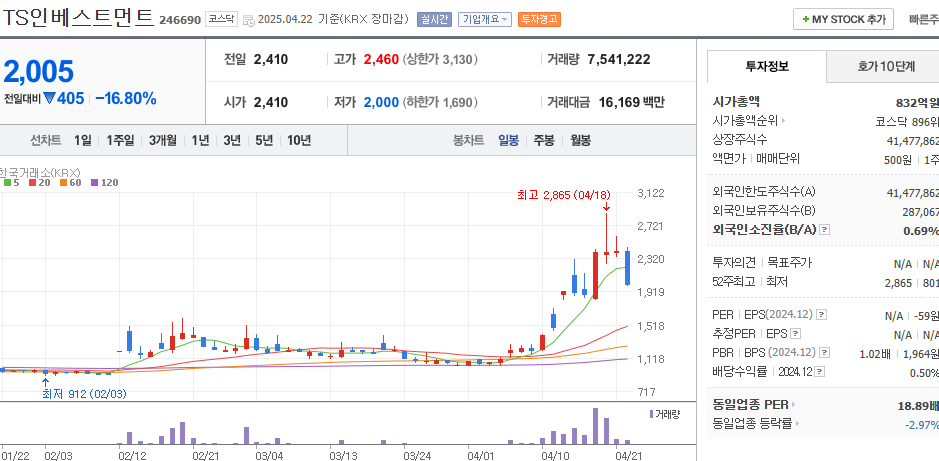Select red 20-day moving average swatch
This screenshot has height=461, width=939.
click(32, 183)
